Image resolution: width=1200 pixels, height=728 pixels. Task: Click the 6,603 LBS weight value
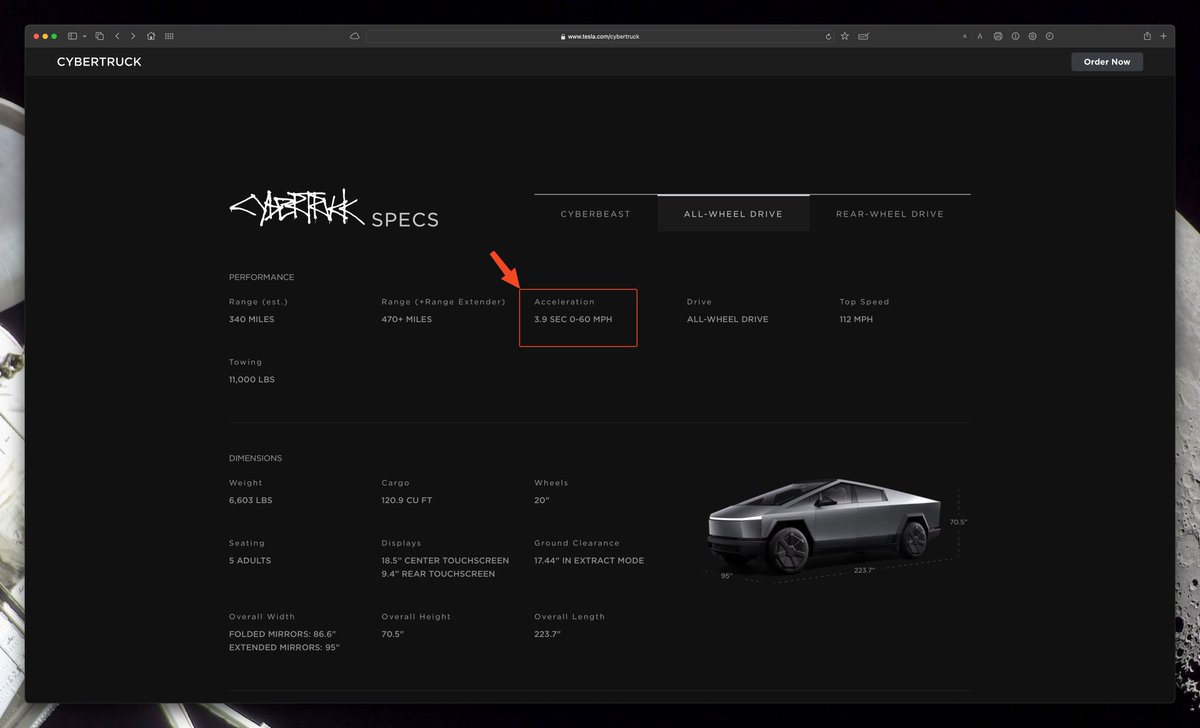[249, 500]
